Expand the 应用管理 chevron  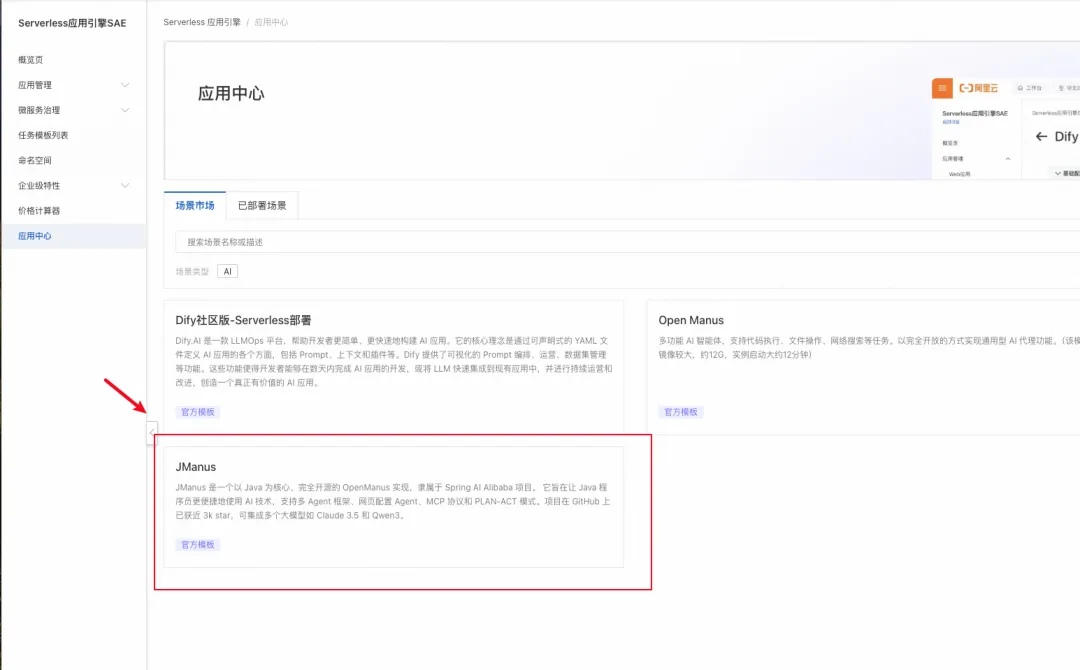tap(125, 85)
